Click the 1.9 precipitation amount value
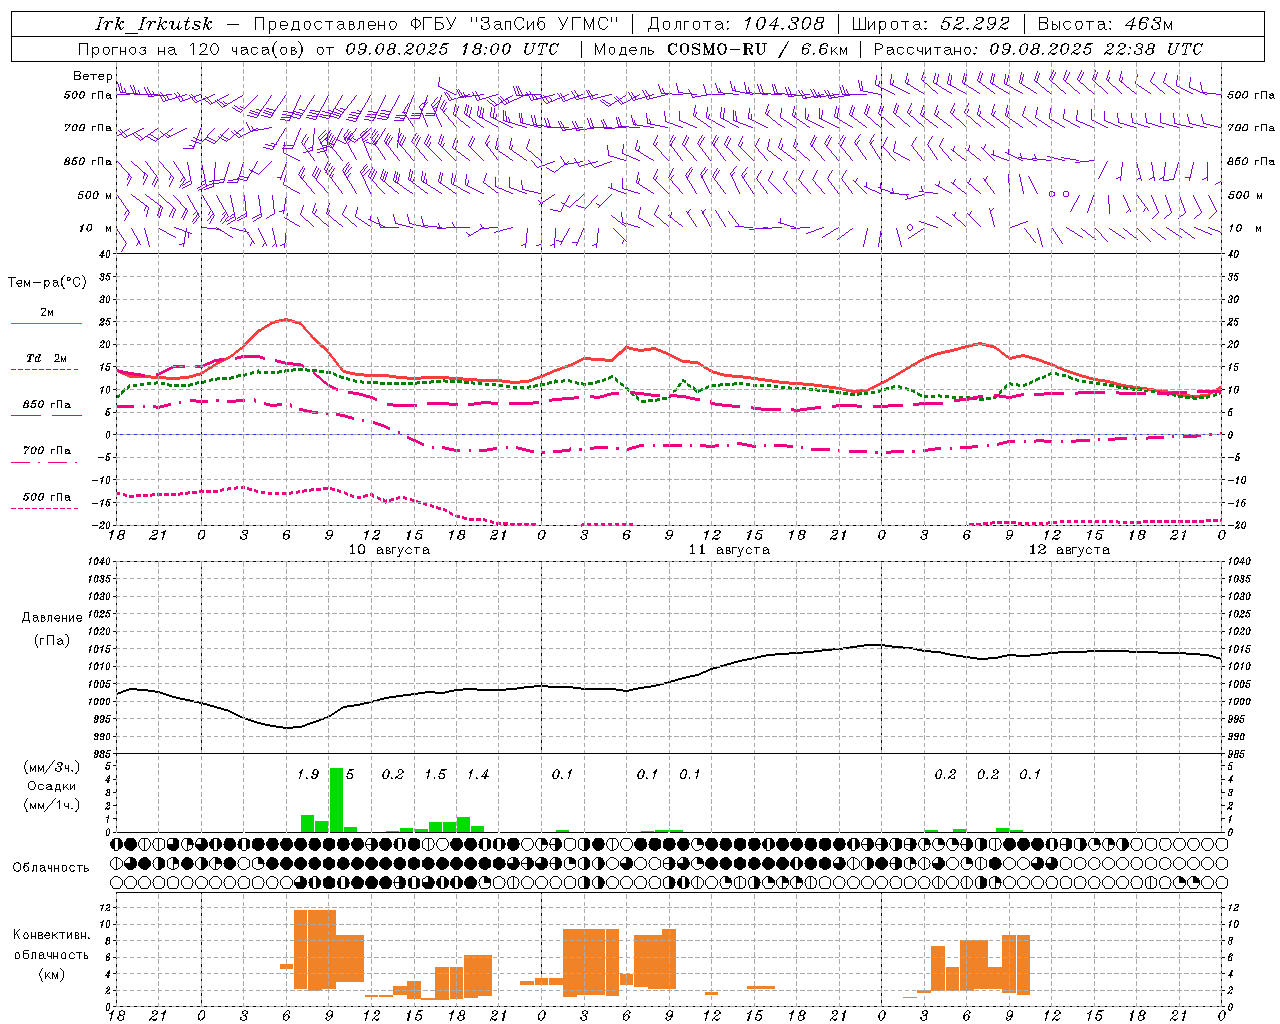This screenshot has height=1024, width=1280. pos(308,774)
